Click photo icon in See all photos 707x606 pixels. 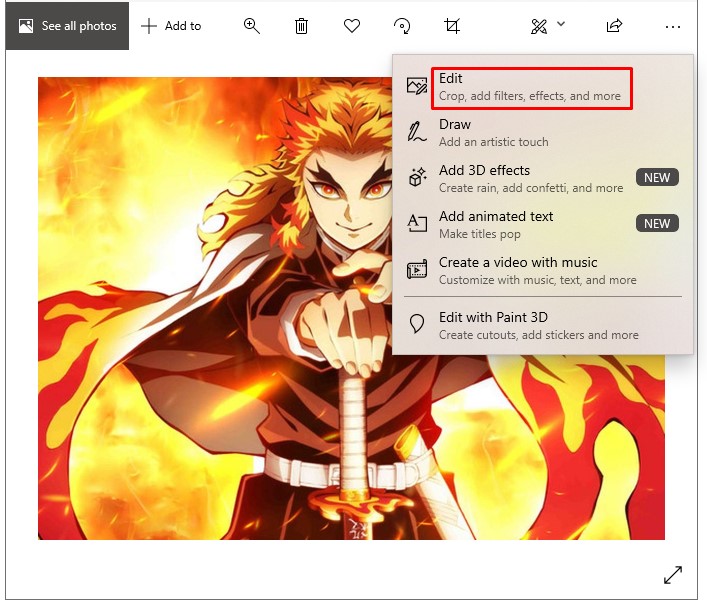pyautogui.click(x=26, y=26)
